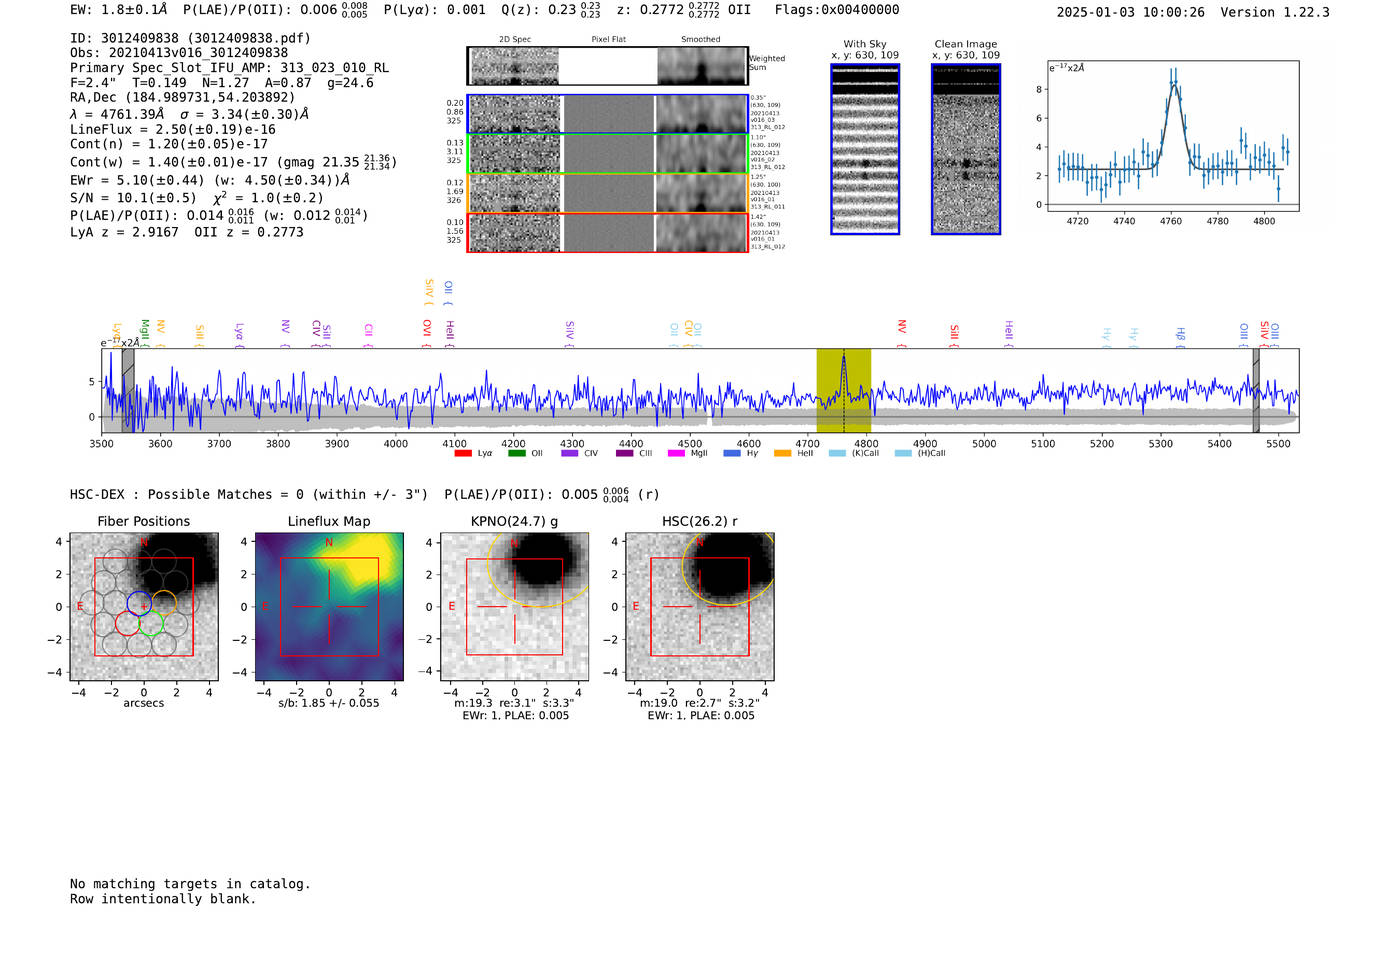Open the With Sky image cutout
The width and height of the screenshot is (1400, 953).
coord(865,149)
